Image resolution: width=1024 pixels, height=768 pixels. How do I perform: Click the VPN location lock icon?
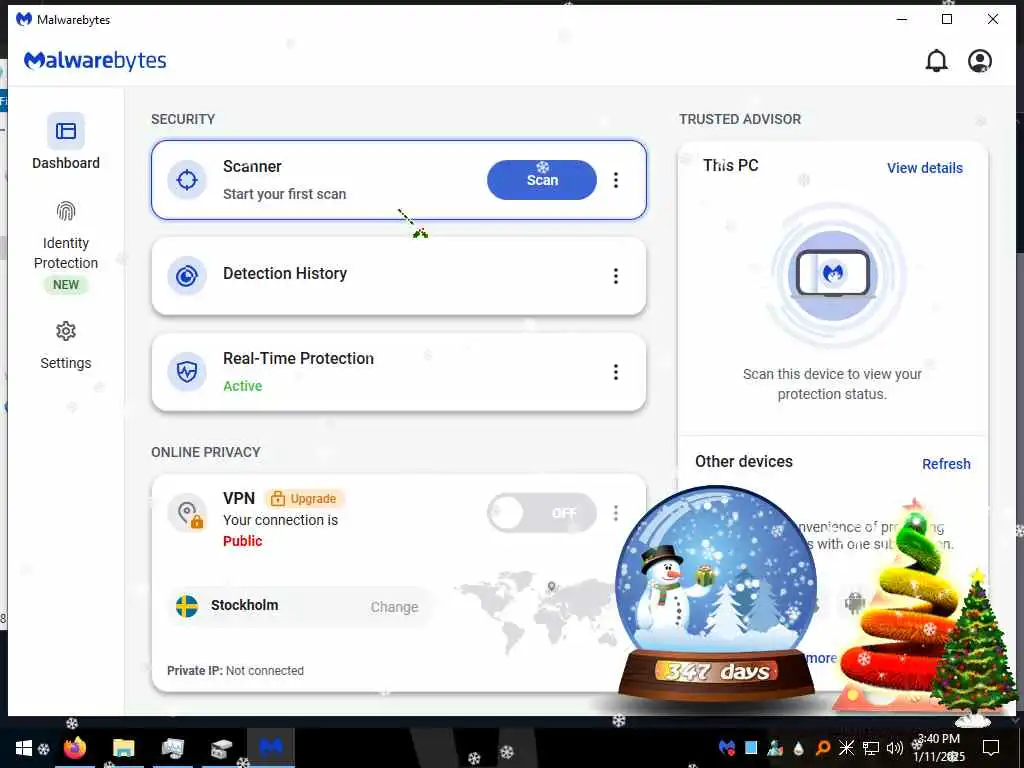coord(187,513)
